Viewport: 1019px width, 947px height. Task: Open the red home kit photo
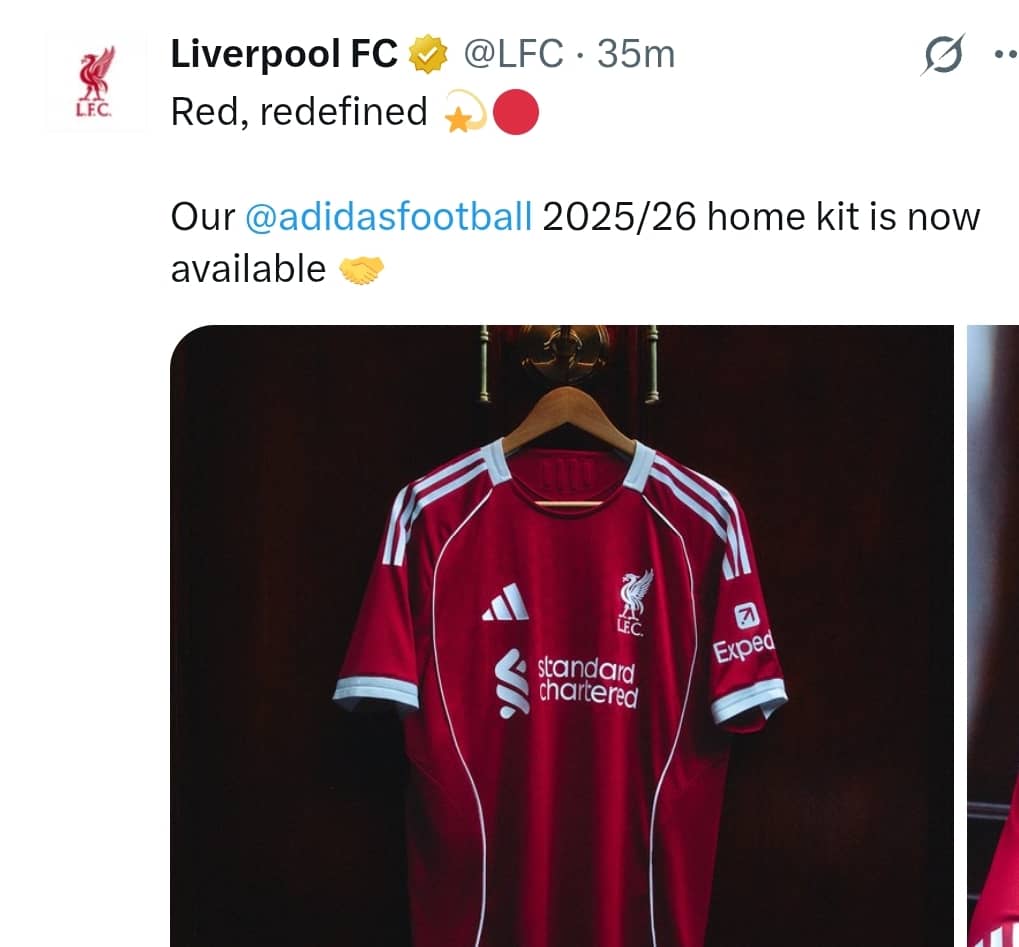click(561, 636)
